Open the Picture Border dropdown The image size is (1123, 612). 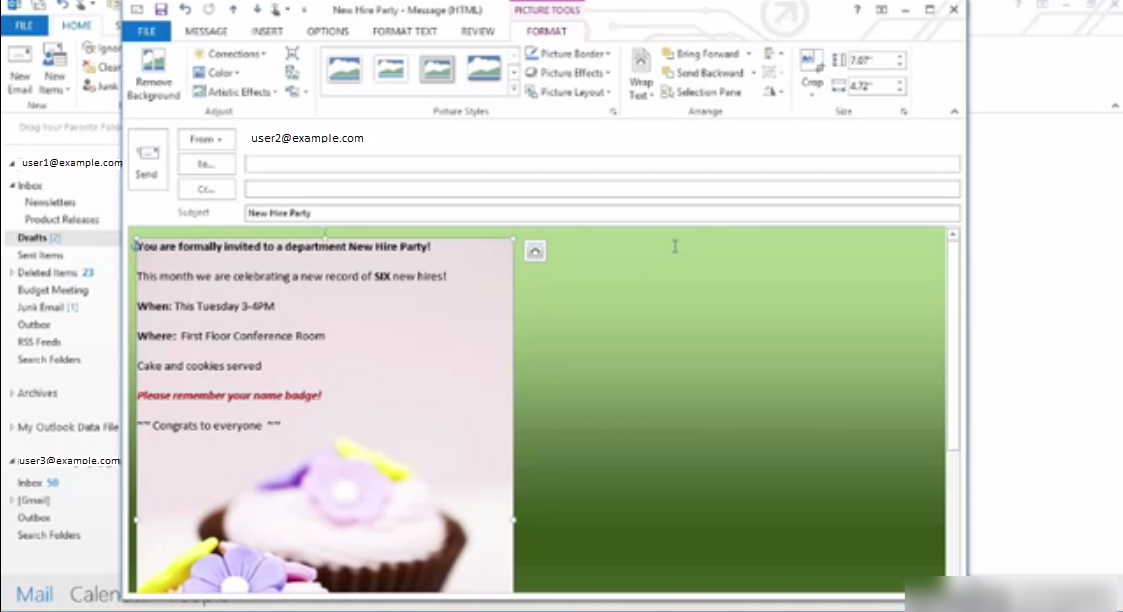point(567,54)
